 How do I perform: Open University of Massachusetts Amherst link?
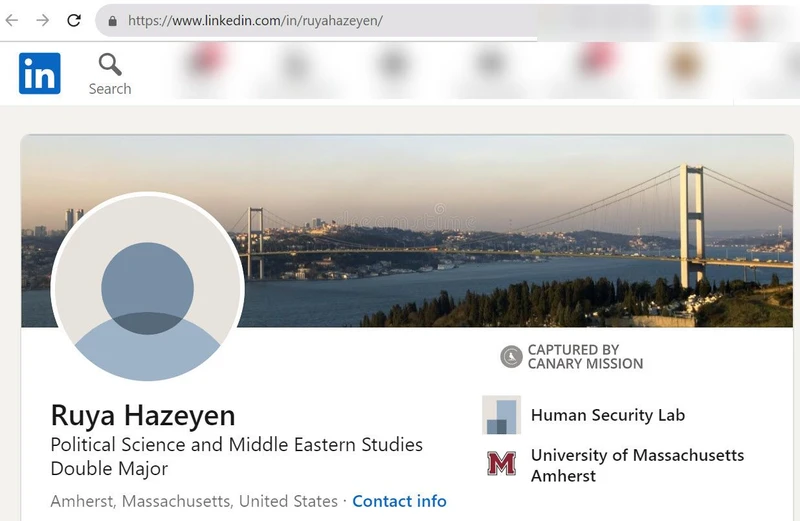pyautogui.click(x=637, y=465)
